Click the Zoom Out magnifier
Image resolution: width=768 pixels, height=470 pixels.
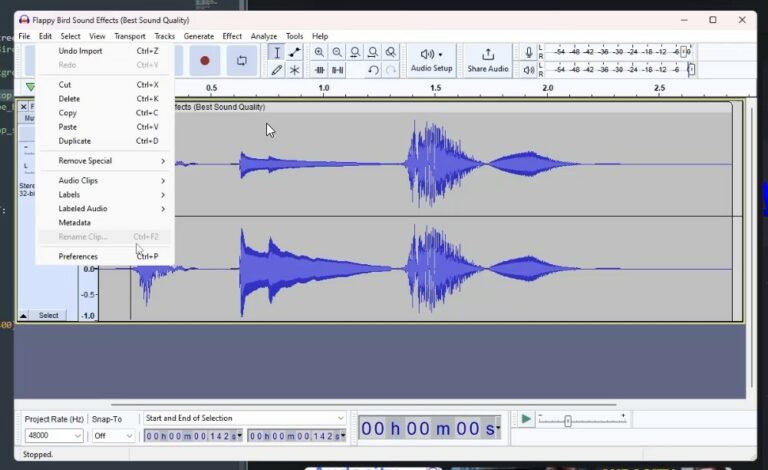click(x=337, y=52)
